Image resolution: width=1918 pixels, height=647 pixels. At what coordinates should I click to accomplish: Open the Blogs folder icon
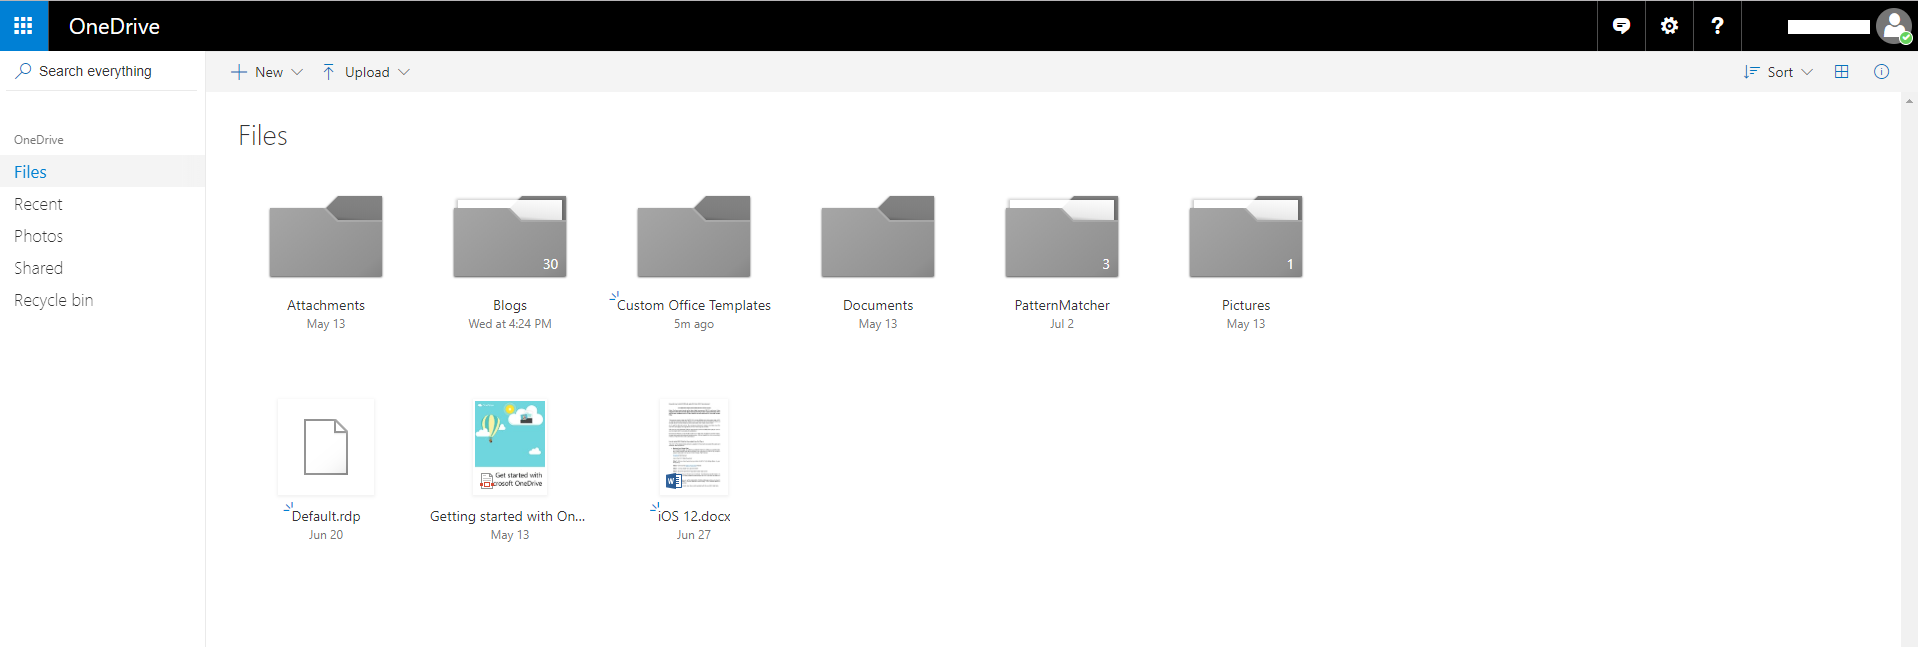click(510, 237)
